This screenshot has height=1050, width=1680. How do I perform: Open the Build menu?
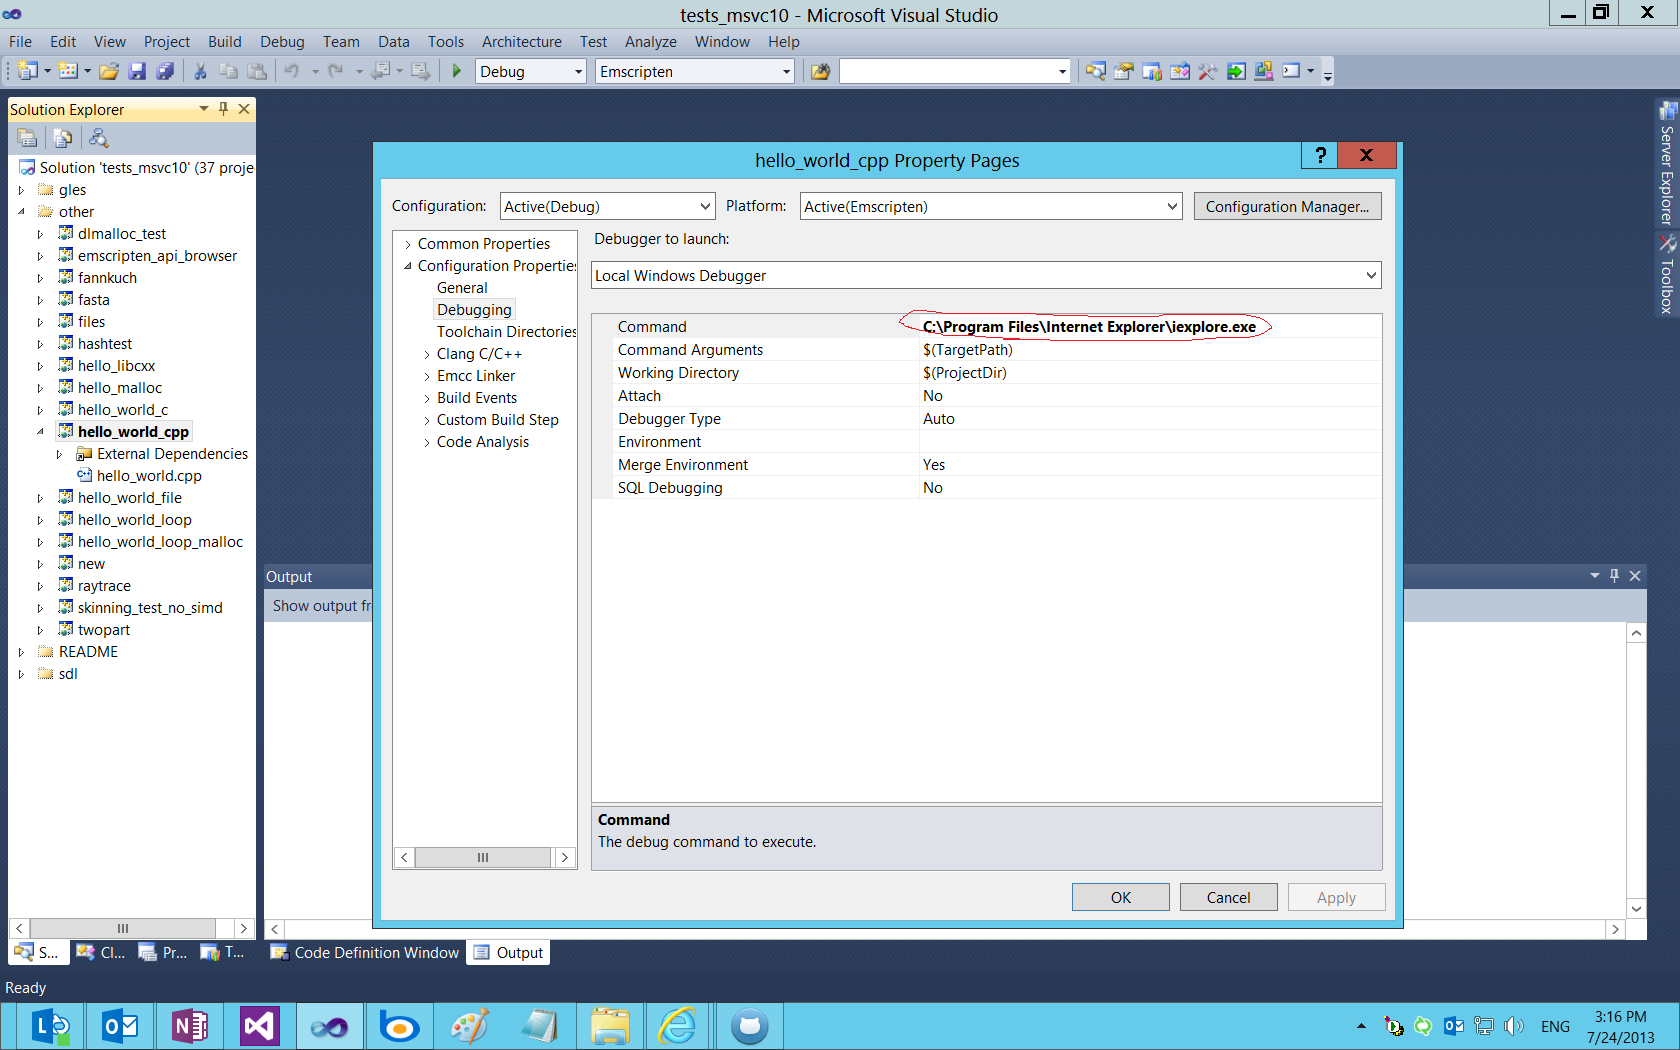point(224,42)
